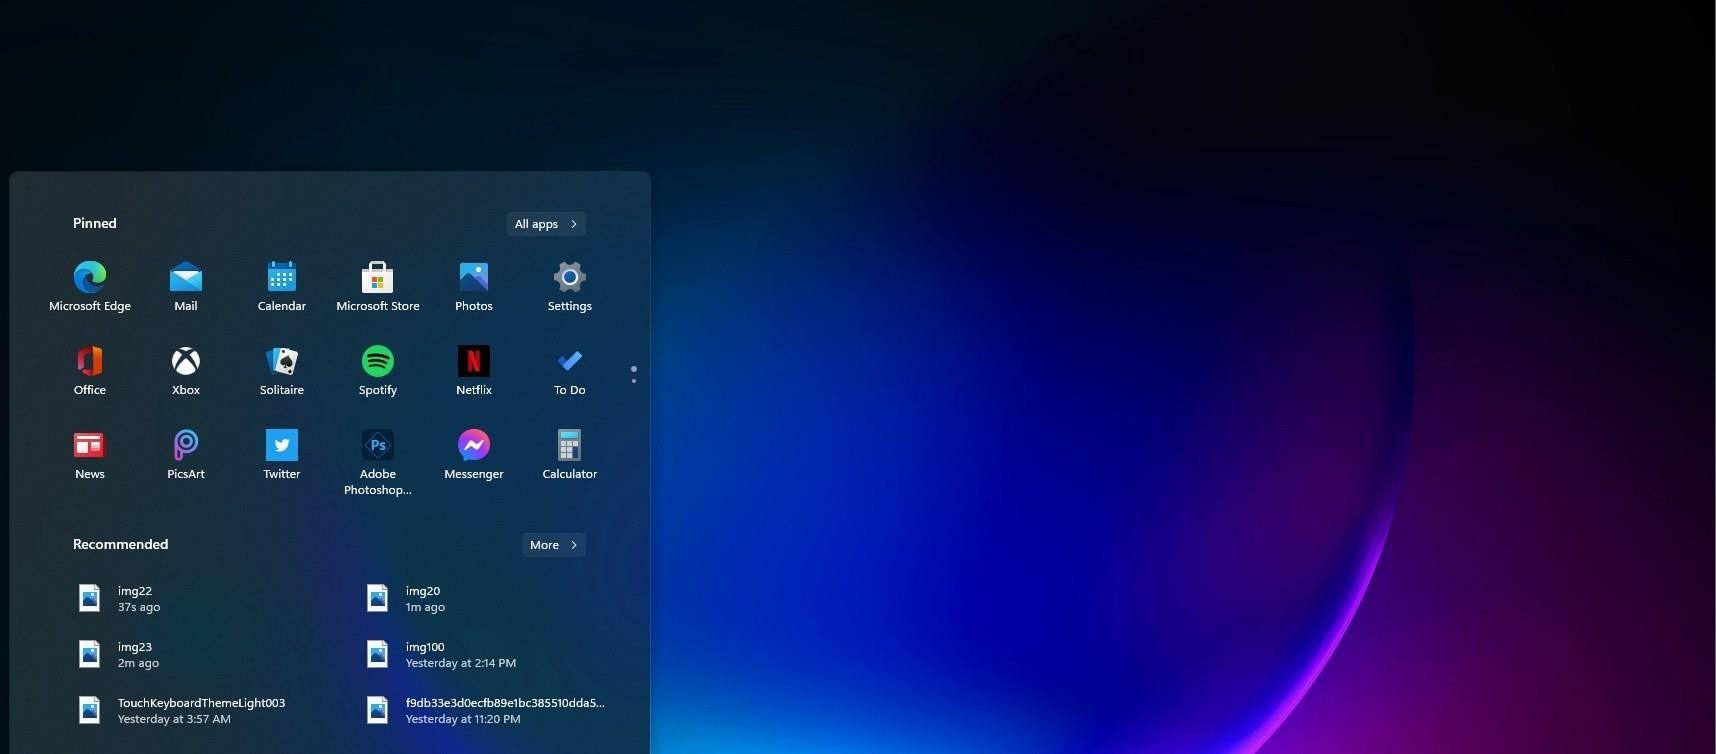Expand More recommended files
Viewport: 1716px width, 754px height.
point(554,545)
